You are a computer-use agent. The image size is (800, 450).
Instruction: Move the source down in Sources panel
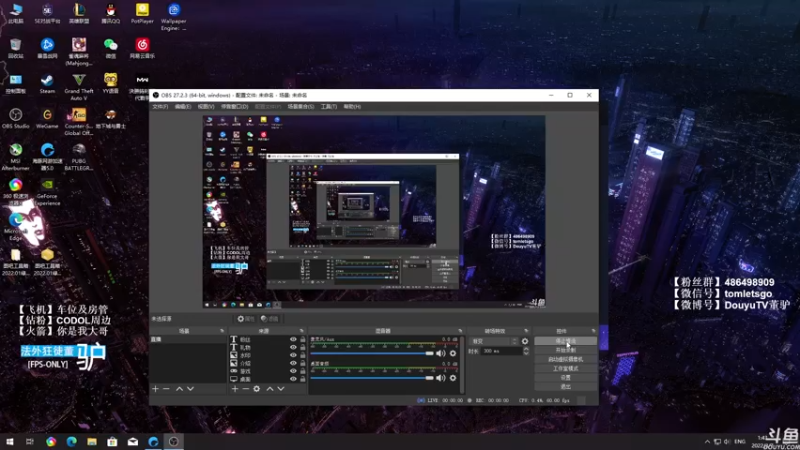(x=281, y=389)
